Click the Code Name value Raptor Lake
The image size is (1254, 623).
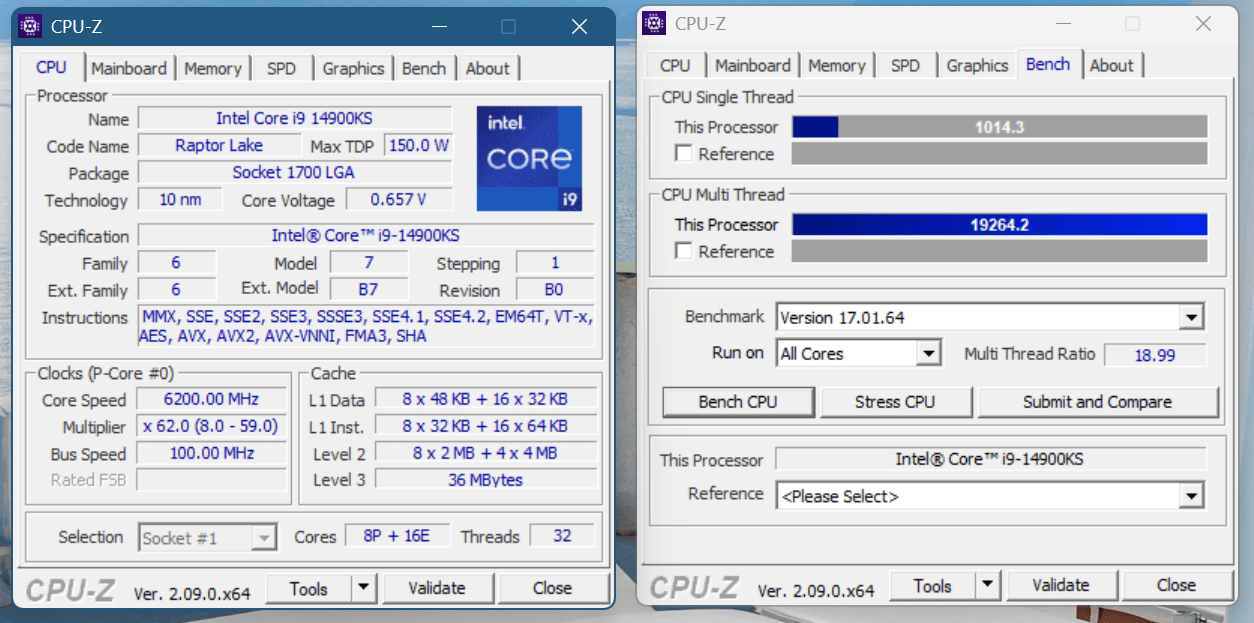pos(218,146)
